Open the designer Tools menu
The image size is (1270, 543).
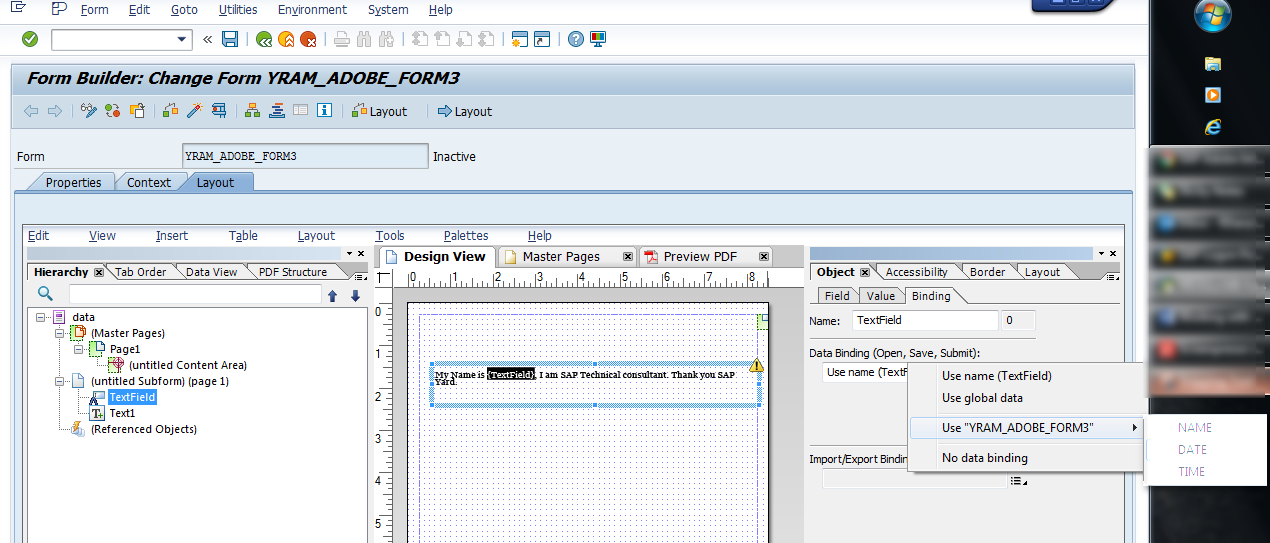point(390,236)
